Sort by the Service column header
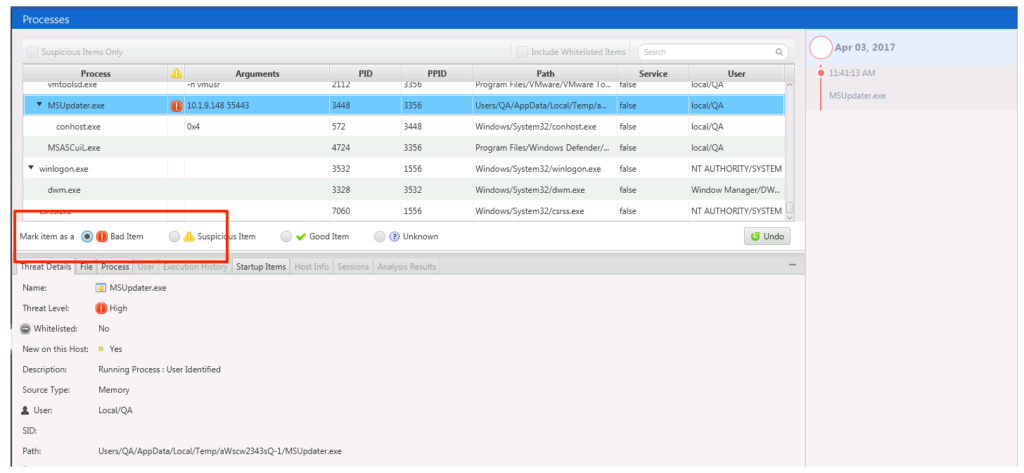Image resolution: width=1024 pixels, height=473 pixels. click(x=653, y=73)
